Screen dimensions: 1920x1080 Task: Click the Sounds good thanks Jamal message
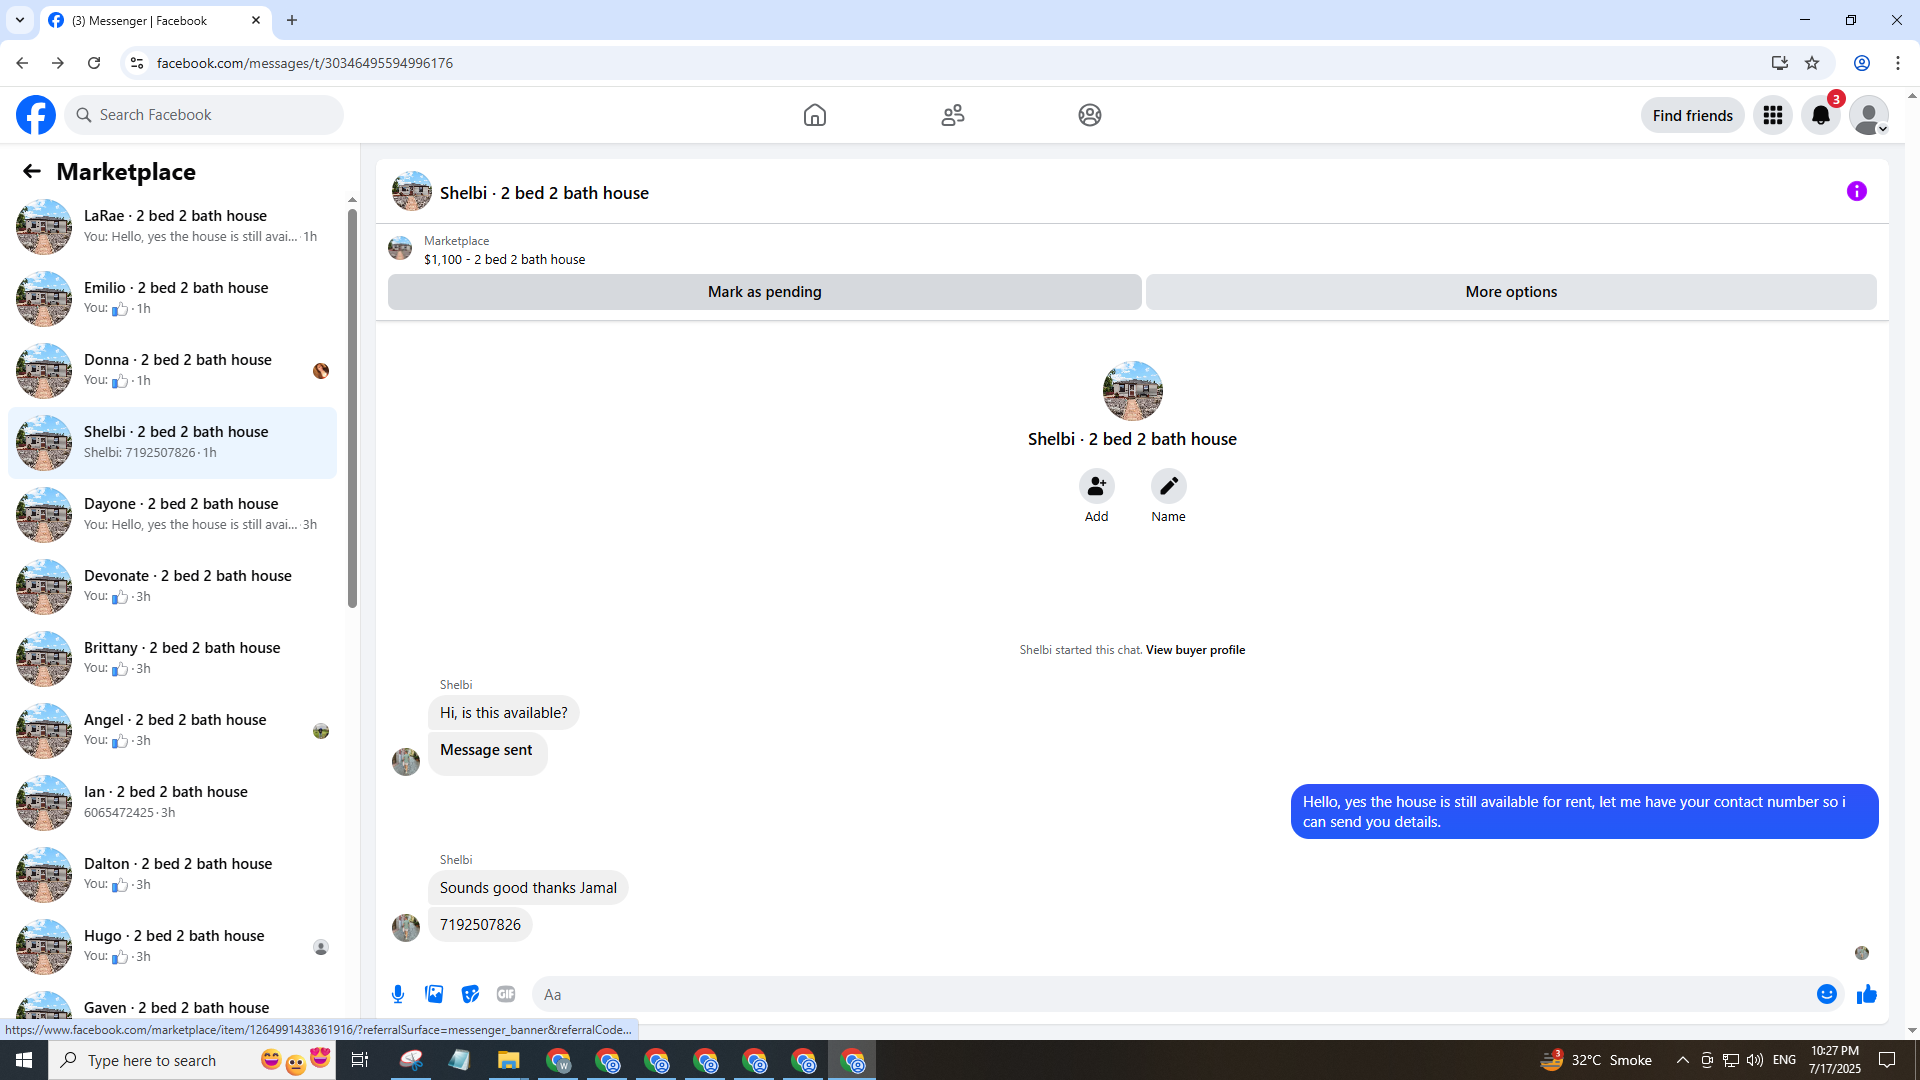(528, 888)
